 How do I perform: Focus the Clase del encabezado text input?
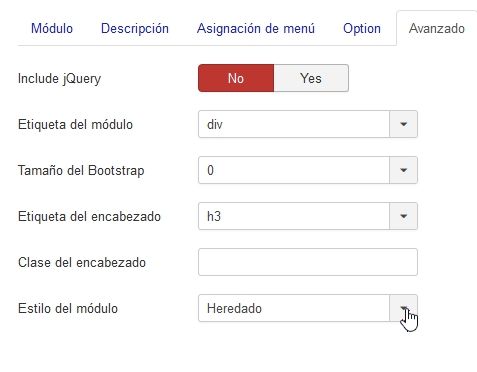click(x=308, y=262)
